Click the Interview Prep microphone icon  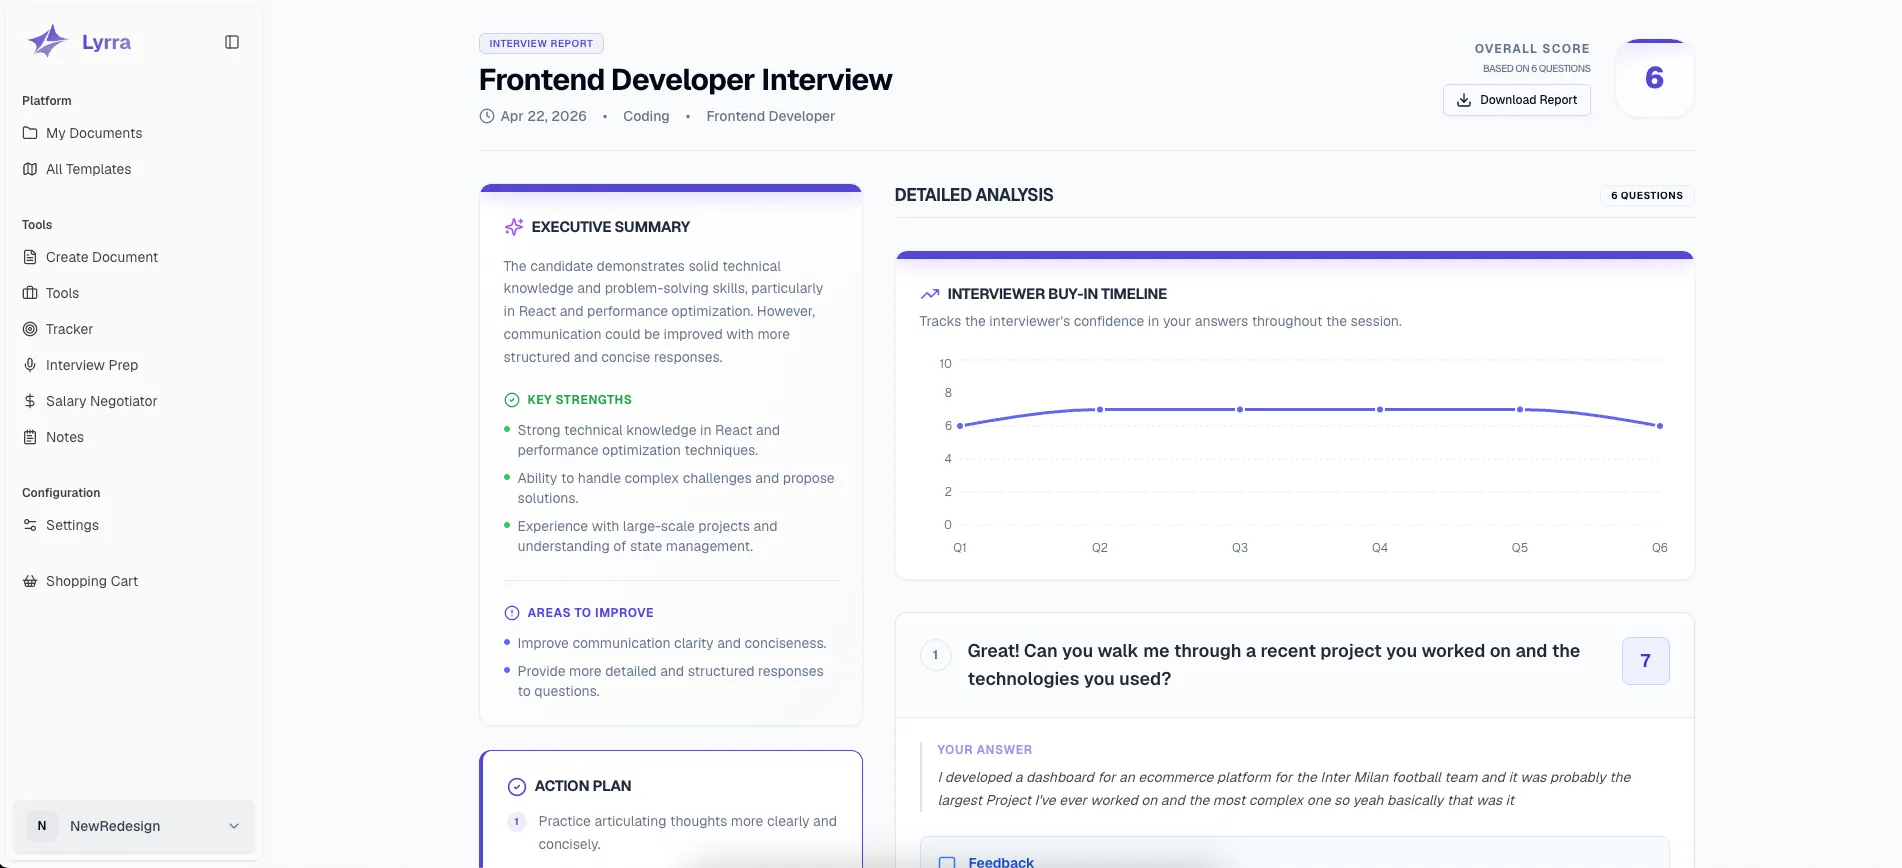(x=30, y=365)
